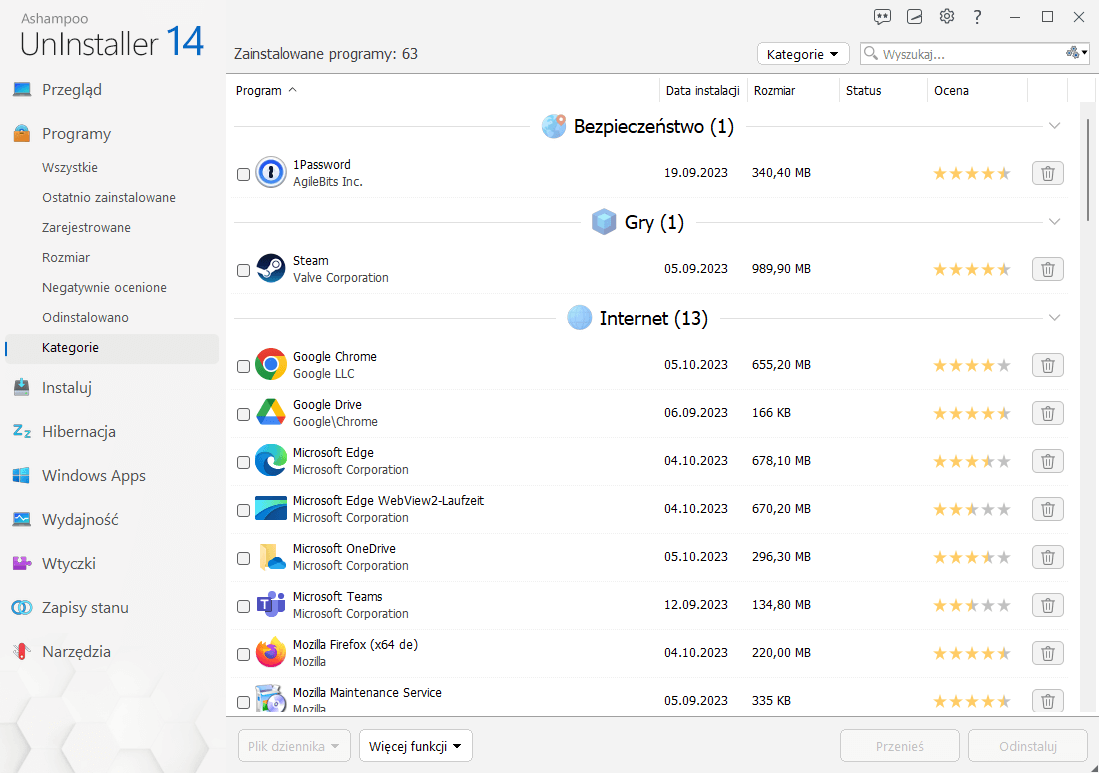1099x773 pixels.
Task: Open the Narzędzia section
Action: point(76,652)
